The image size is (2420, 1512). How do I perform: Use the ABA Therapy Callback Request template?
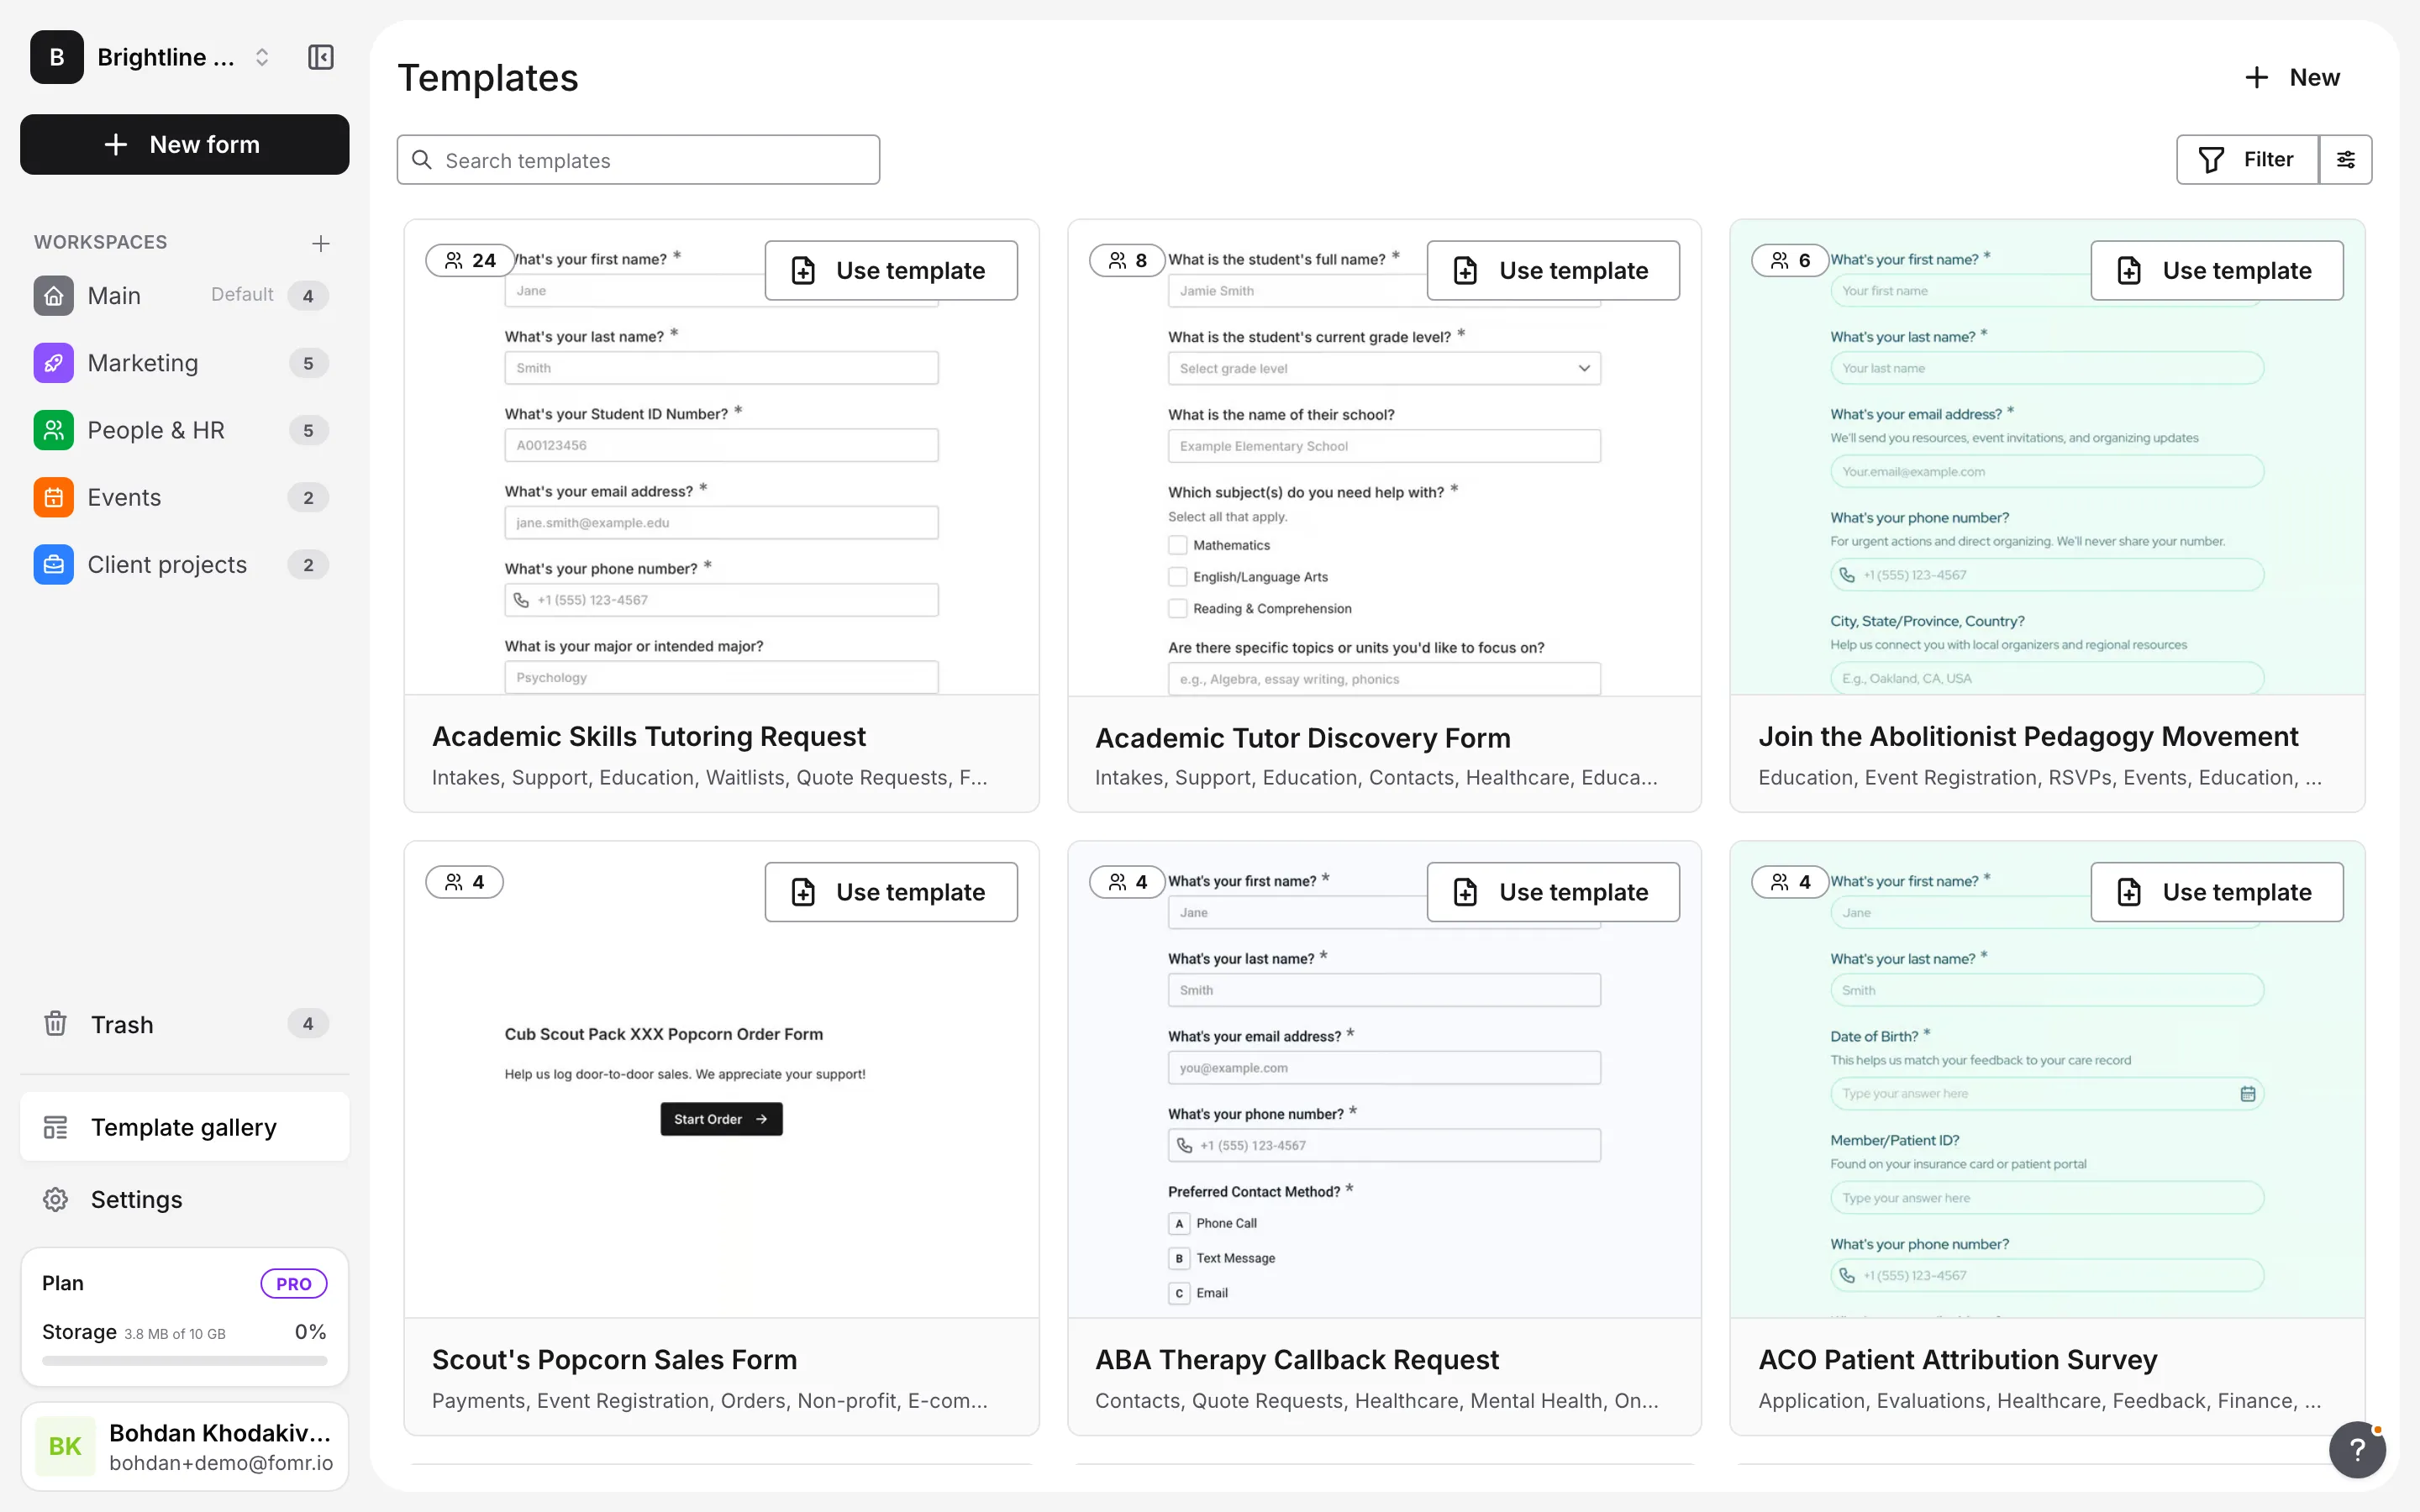tap(1553, 892)
